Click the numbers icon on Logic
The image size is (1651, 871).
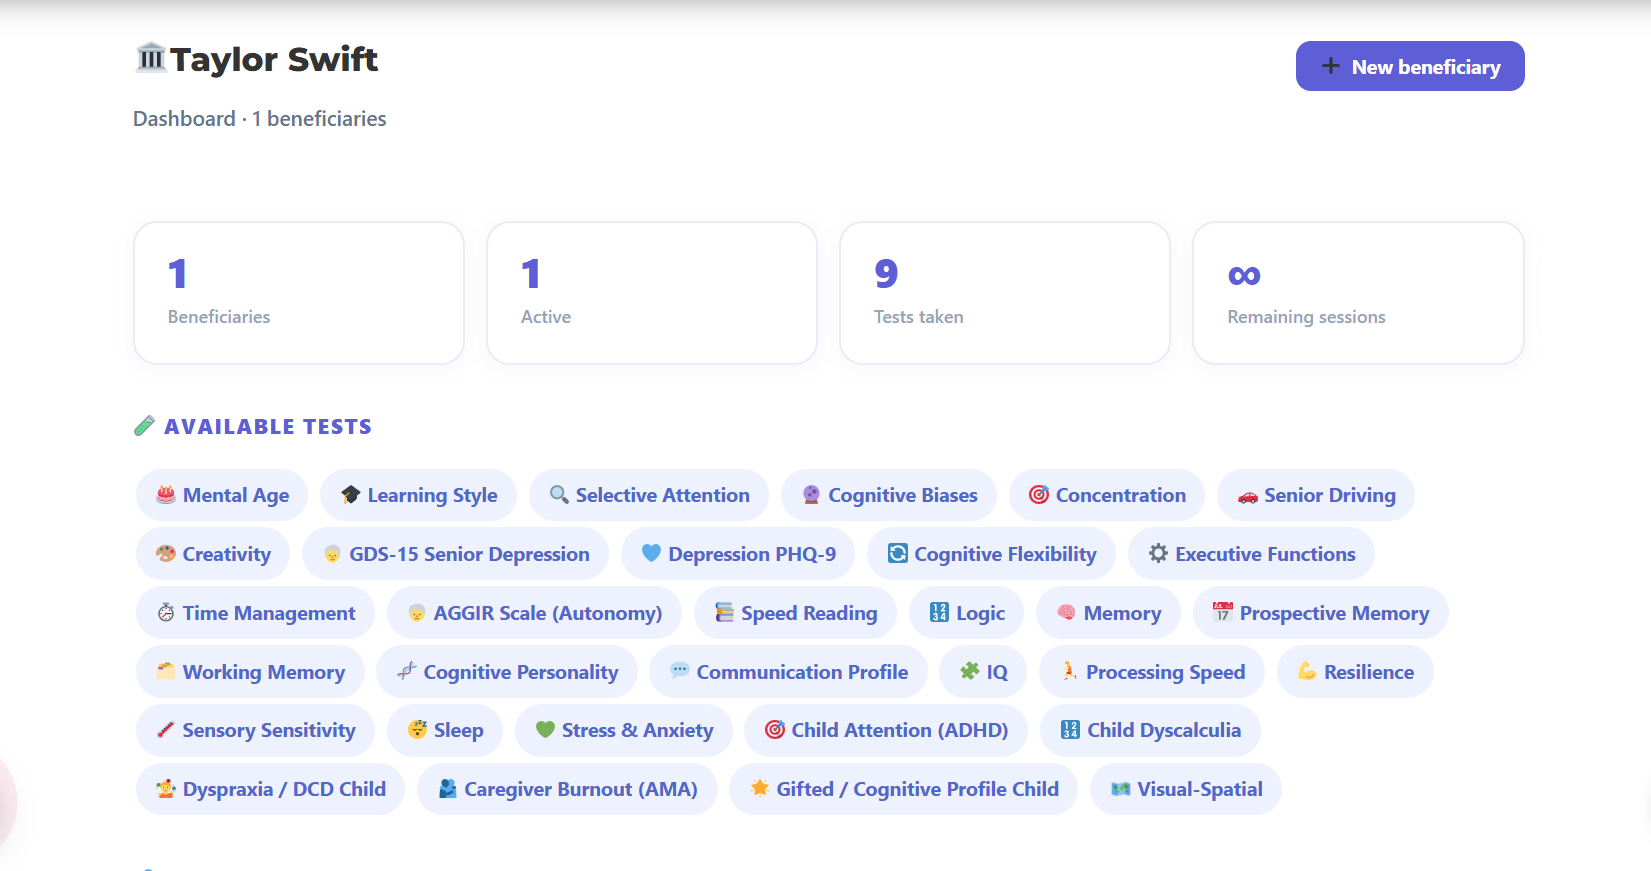click(x=939, y=612)
